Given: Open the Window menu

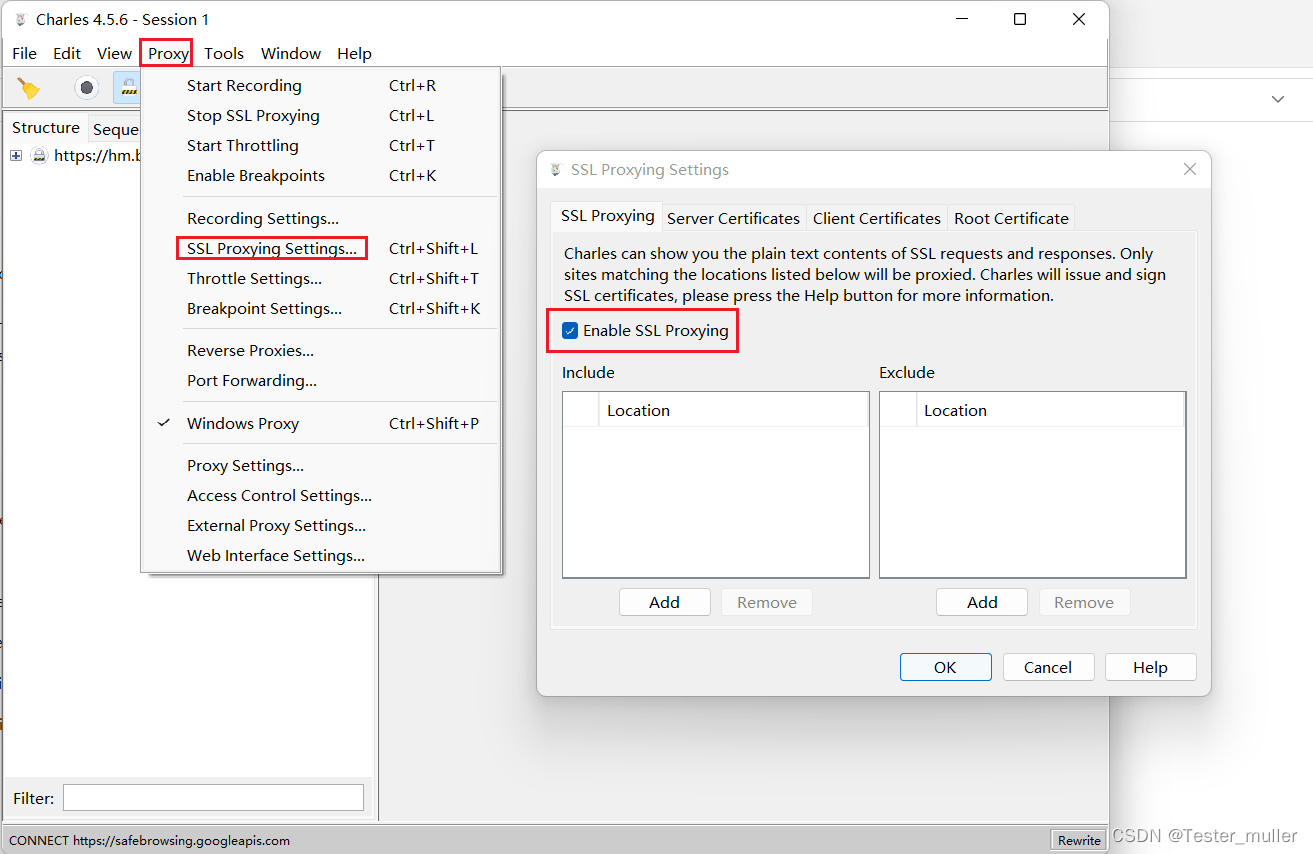Looking at the screenshot, I should click(291, 54).
